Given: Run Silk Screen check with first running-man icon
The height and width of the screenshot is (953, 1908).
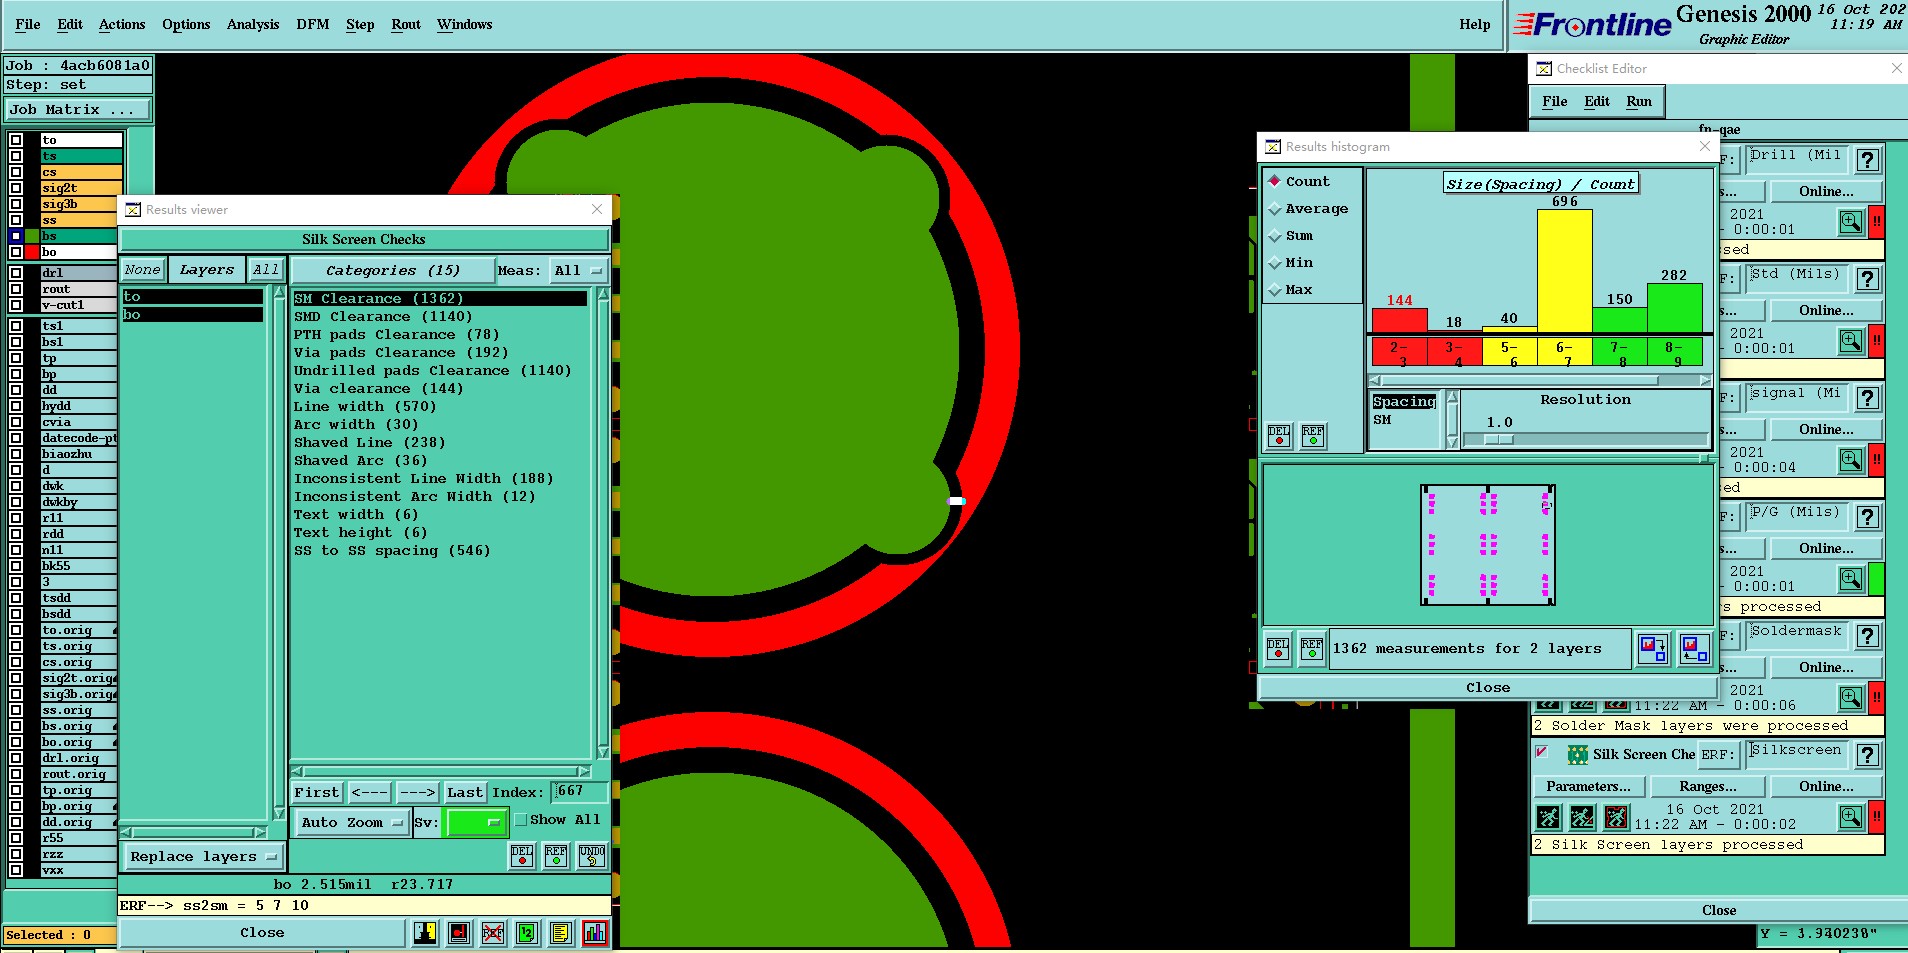Looking at the screenshot, I should coord(1548,817).
